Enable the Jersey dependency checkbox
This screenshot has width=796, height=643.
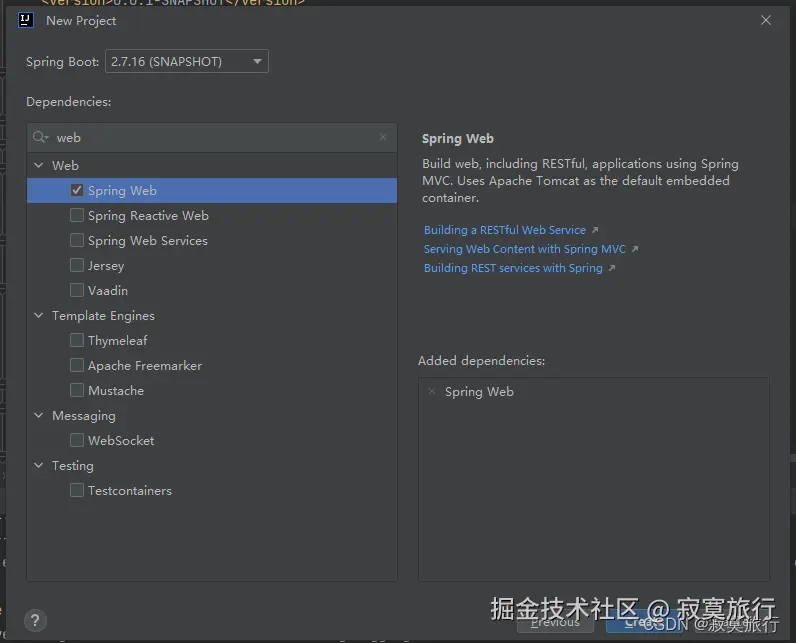point(77,265)
